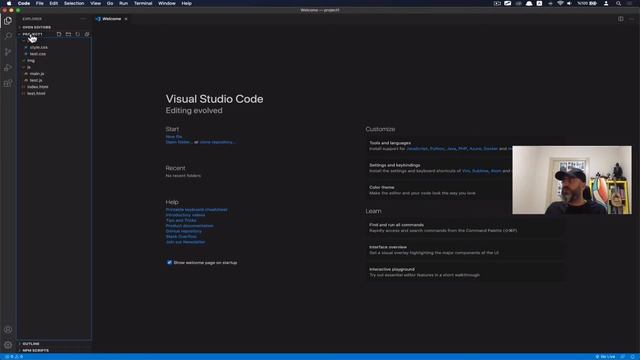Open the Manage gear in activity bar
Image resolution: width=640 pixels, height=360 pixels.
(8, 345)
